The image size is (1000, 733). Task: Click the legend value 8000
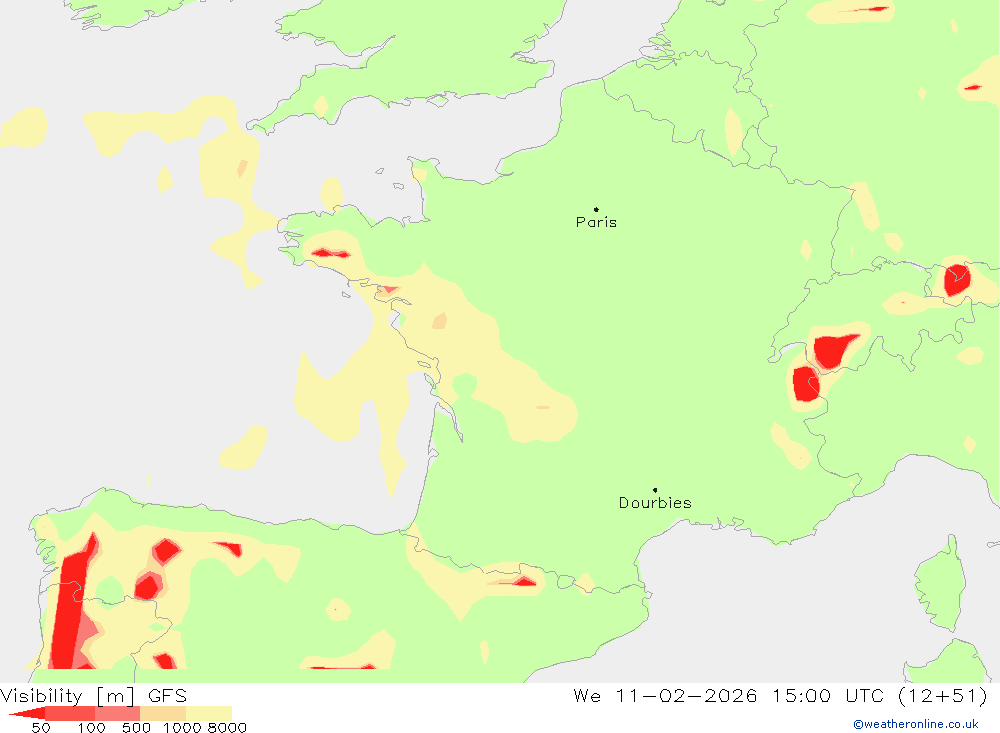(227, 727)
